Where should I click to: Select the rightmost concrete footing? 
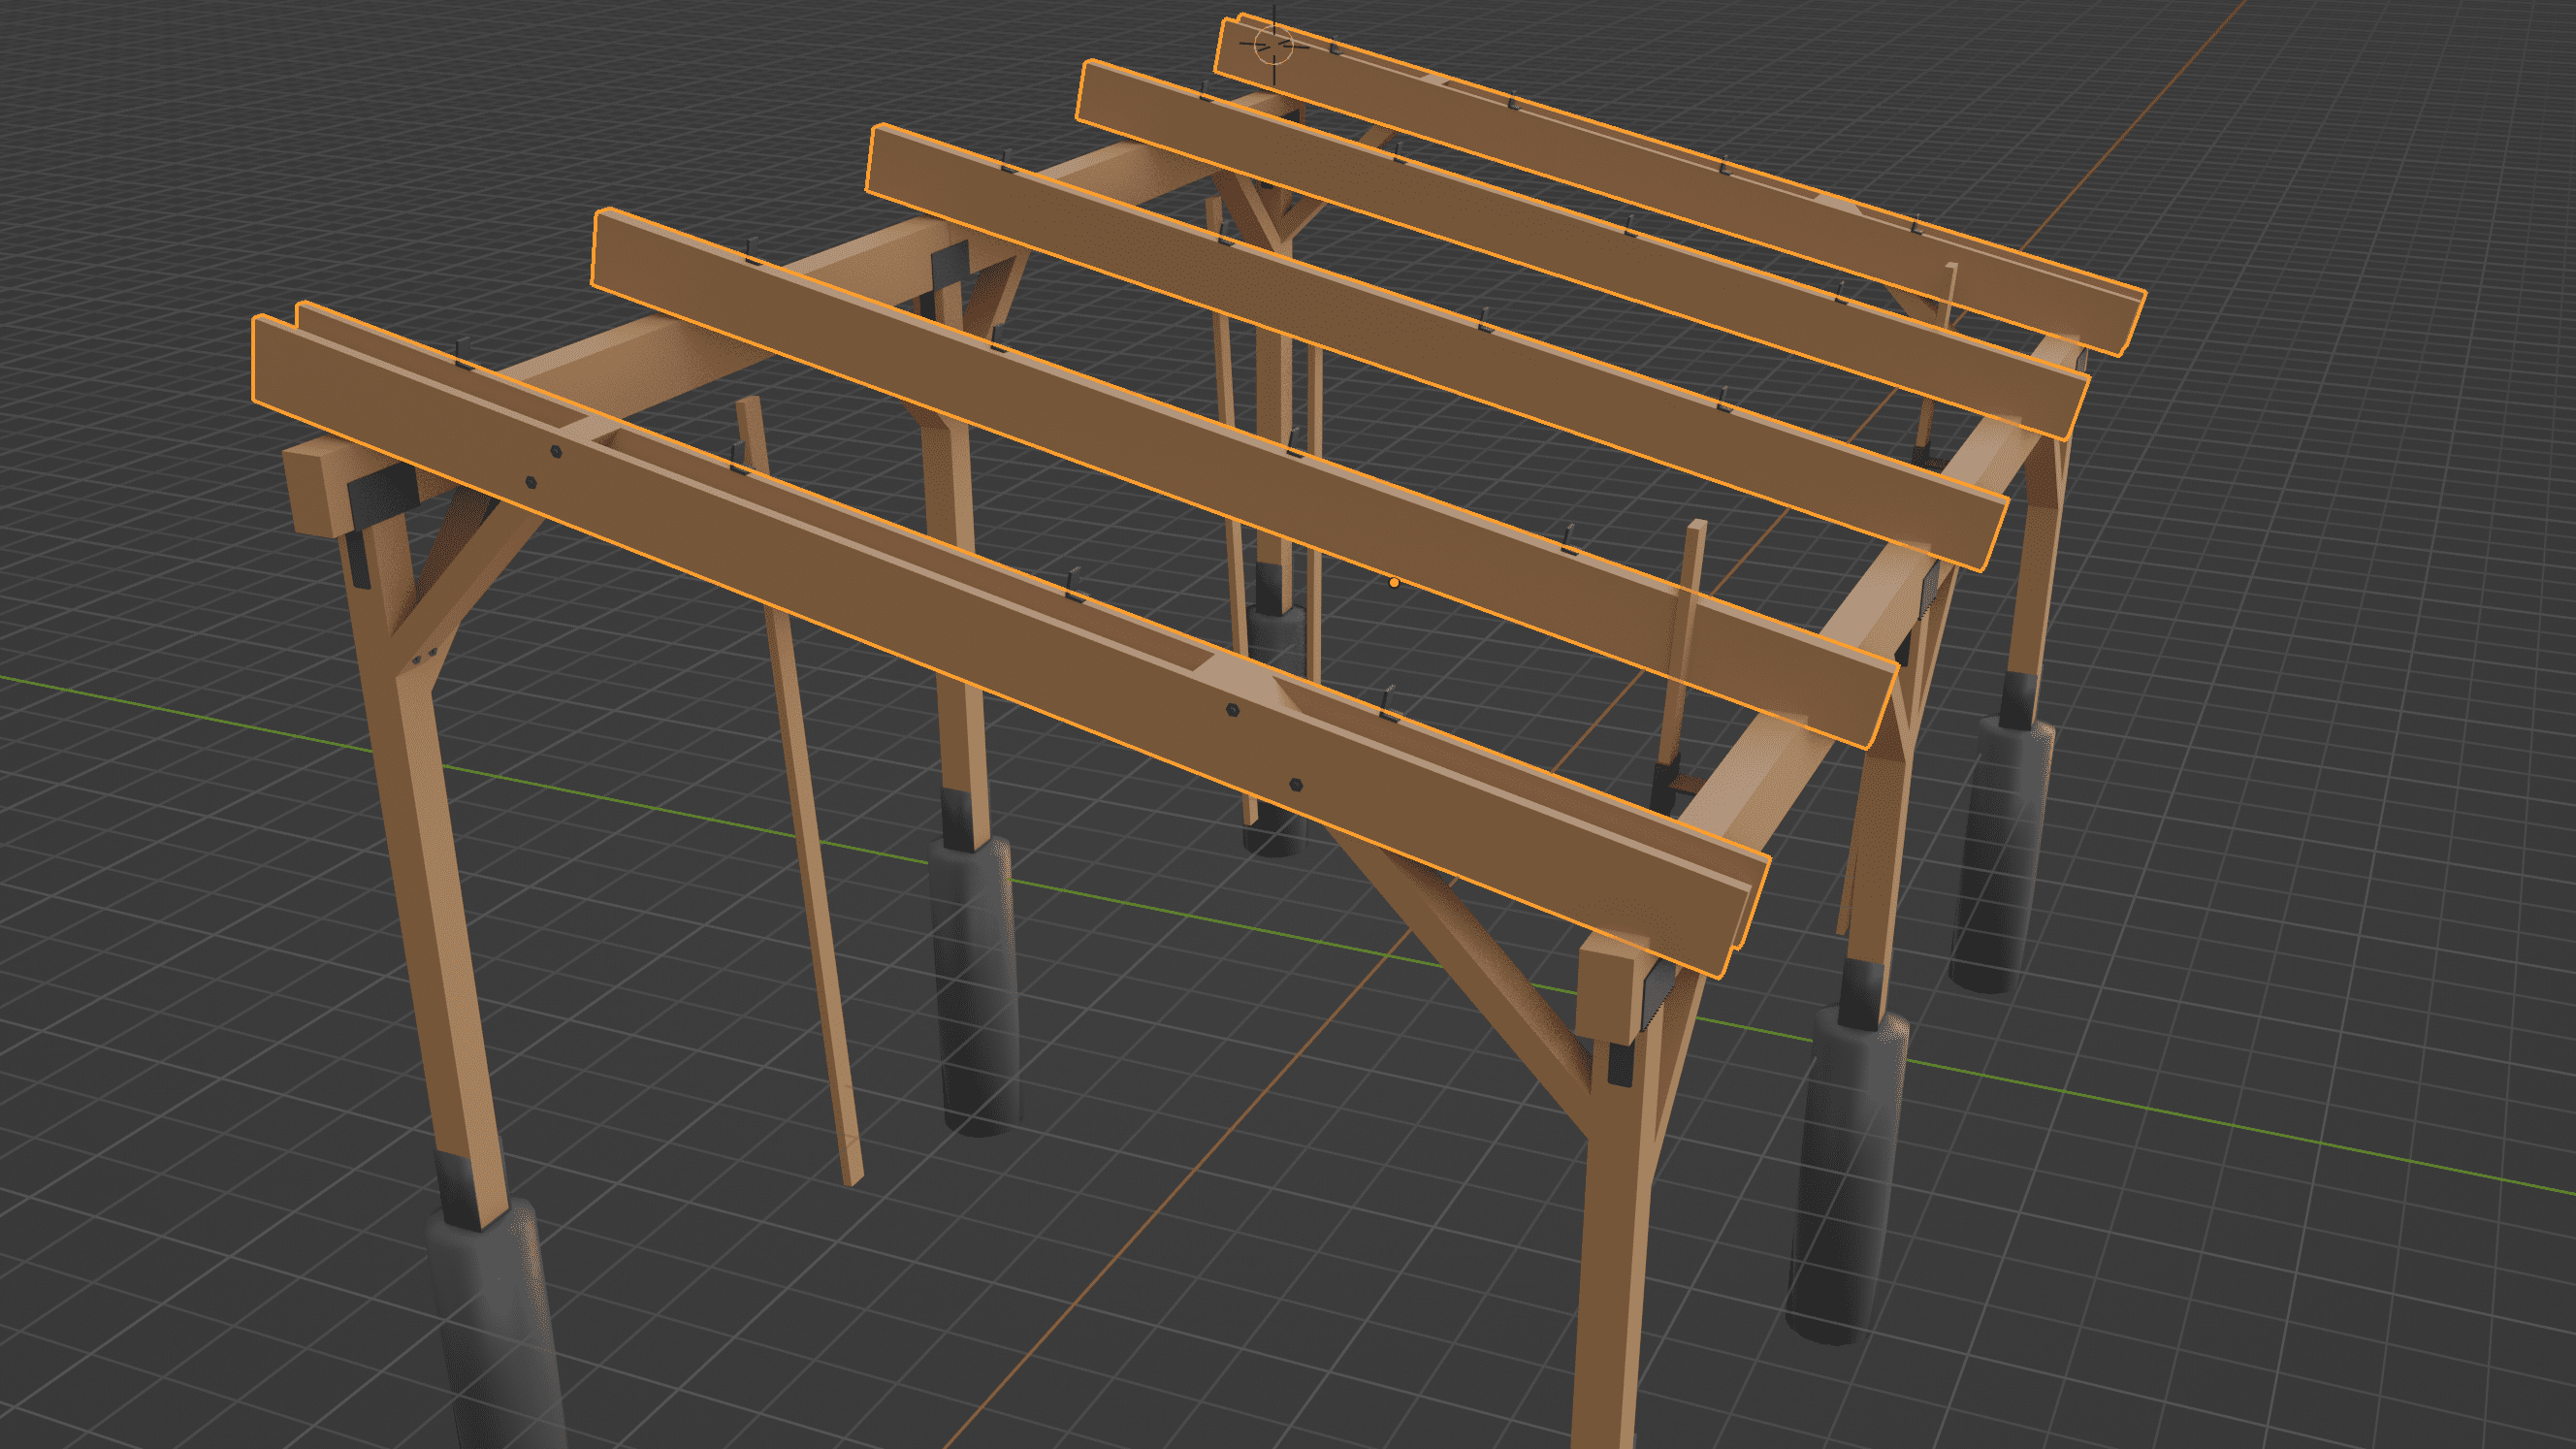pos(2000,855)
